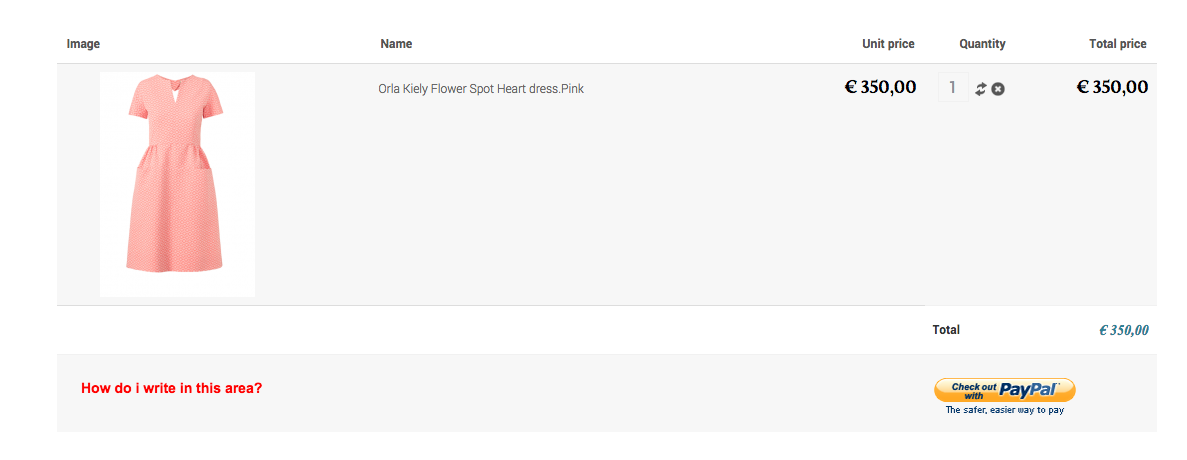Click the blue italic cart total amount
This screenshot has height=460, width=1187.
coord(1123,330)
